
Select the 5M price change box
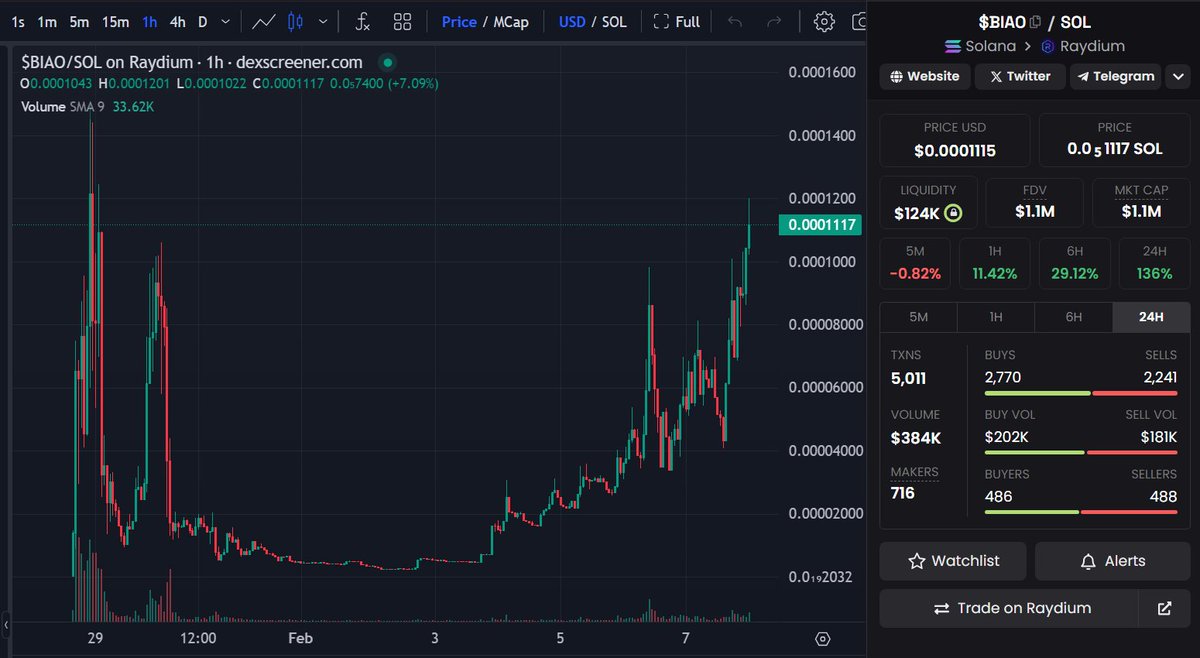tap(916, 264)
